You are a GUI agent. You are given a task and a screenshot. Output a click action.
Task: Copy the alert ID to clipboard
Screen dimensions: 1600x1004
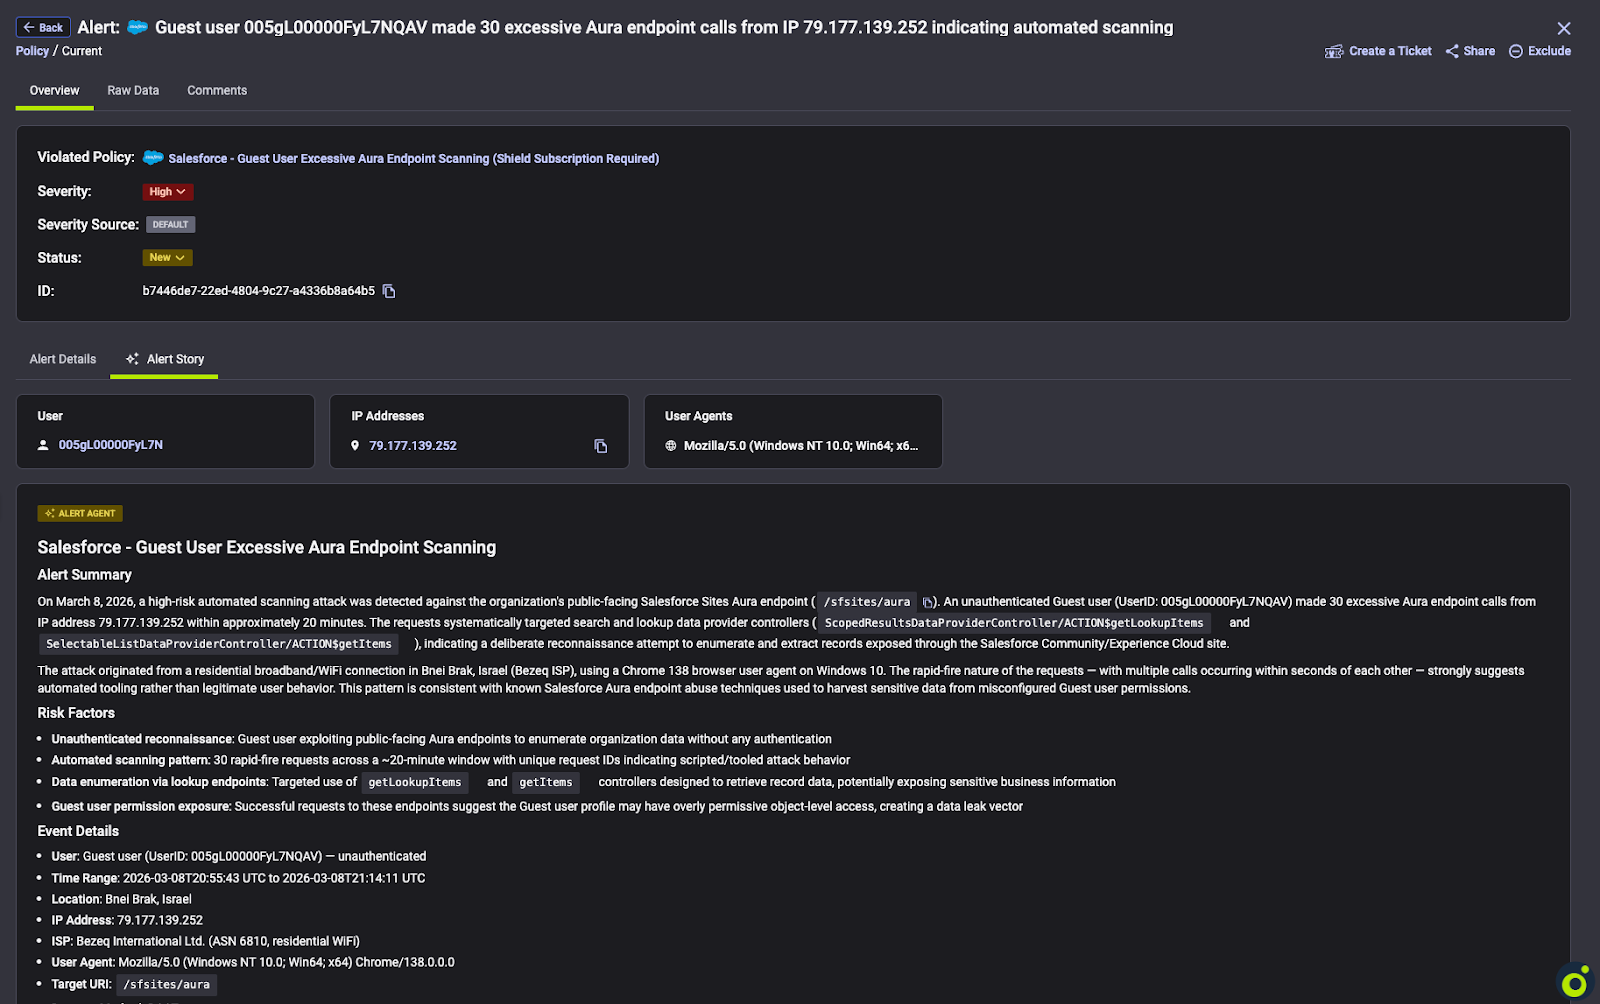point(389,291)
